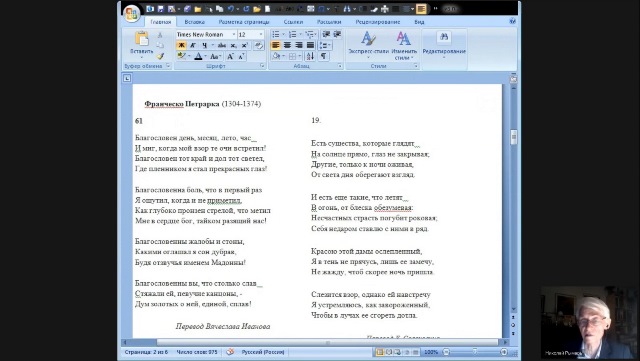Toggle bold (Ж) formatting
The height and width of the screenshot is (361, 640).
tap(181, 45)
